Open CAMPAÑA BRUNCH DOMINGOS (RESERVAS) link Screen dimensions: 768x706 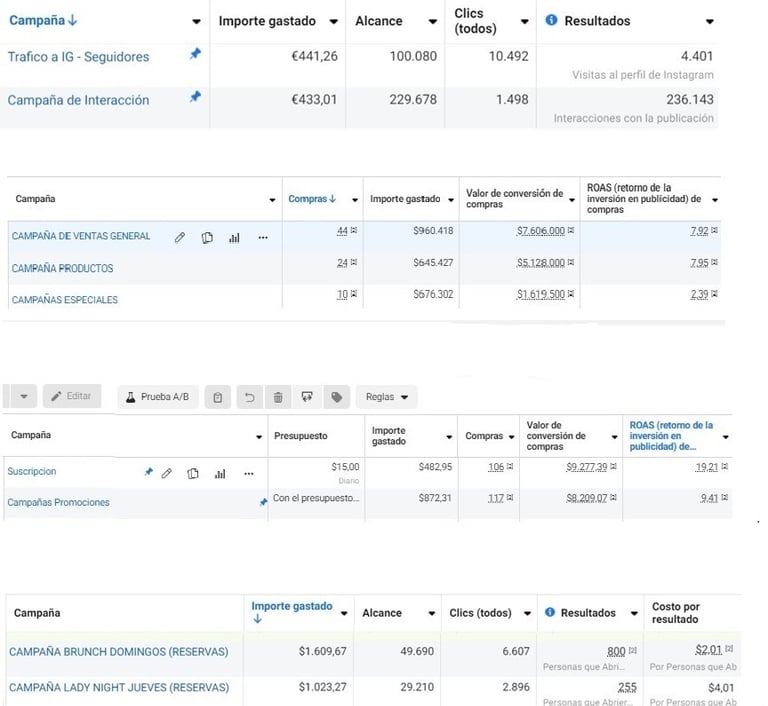[119, 652]
